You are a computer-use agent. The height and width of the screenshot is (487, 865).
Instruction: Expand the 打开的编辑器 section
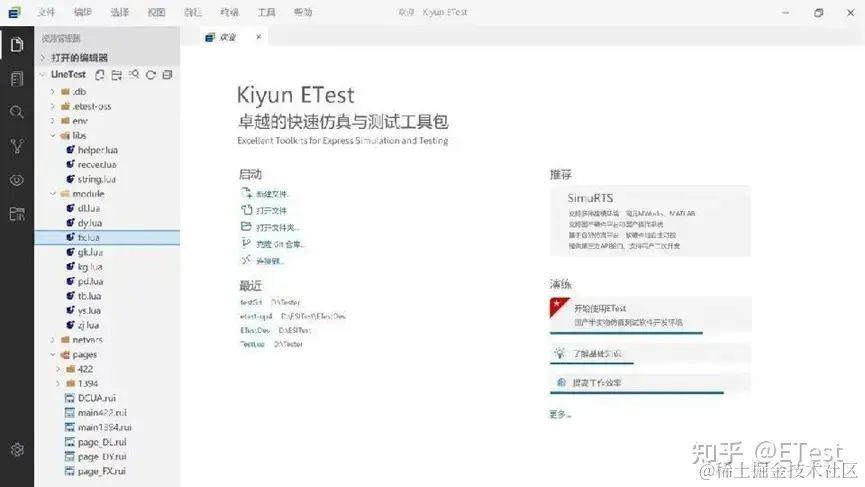[107, 57]
